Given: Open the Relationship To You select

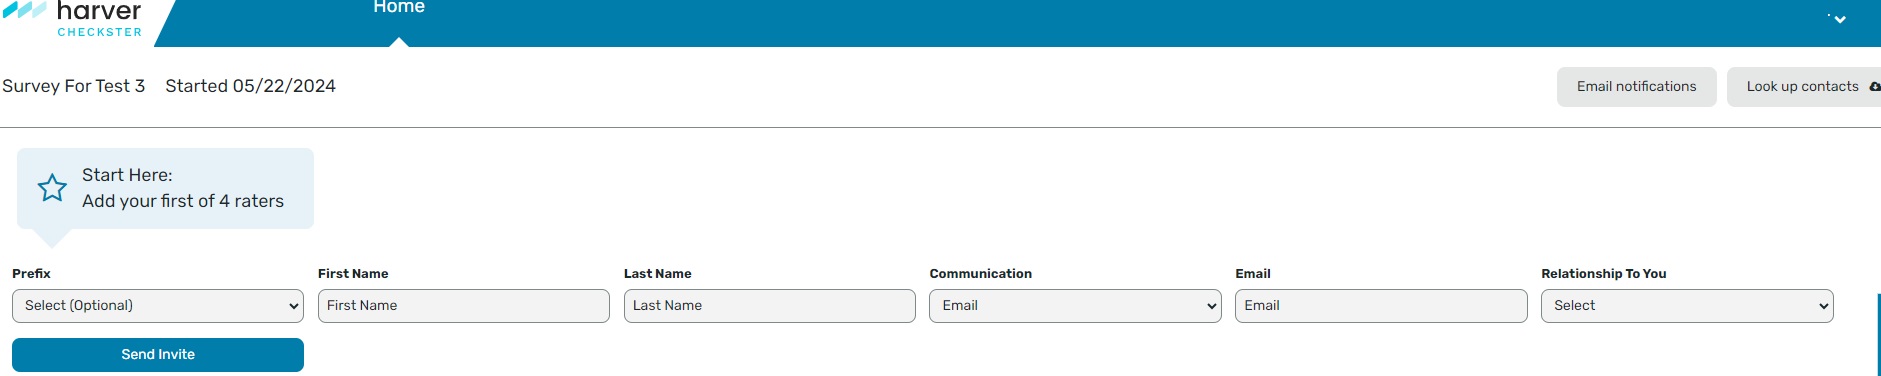Looking at the screenshot, I should tap(1687, 306).
